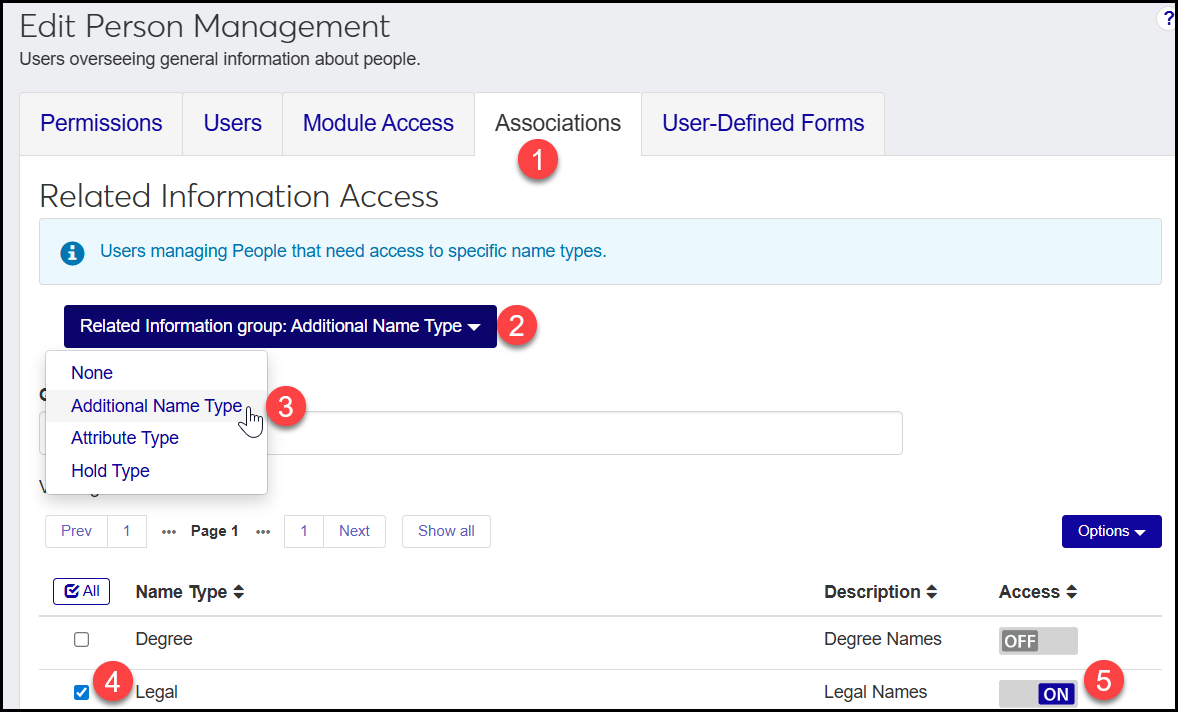Viewport: 1178px width, 712px height.
Task: Sort by Name Type column arrows
Action: pos(238,592)
